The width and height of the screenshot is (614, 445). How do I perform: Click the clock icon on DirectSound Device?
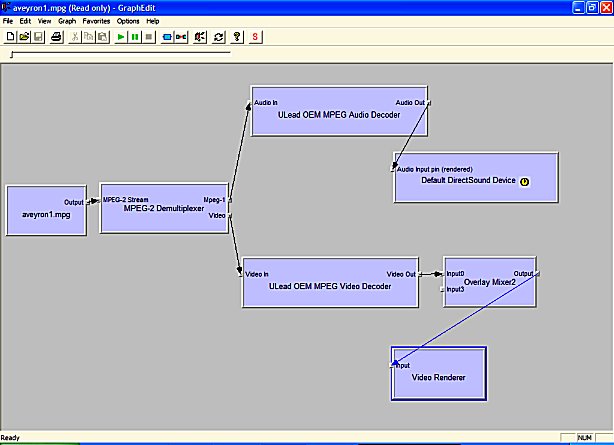point(524,182)
